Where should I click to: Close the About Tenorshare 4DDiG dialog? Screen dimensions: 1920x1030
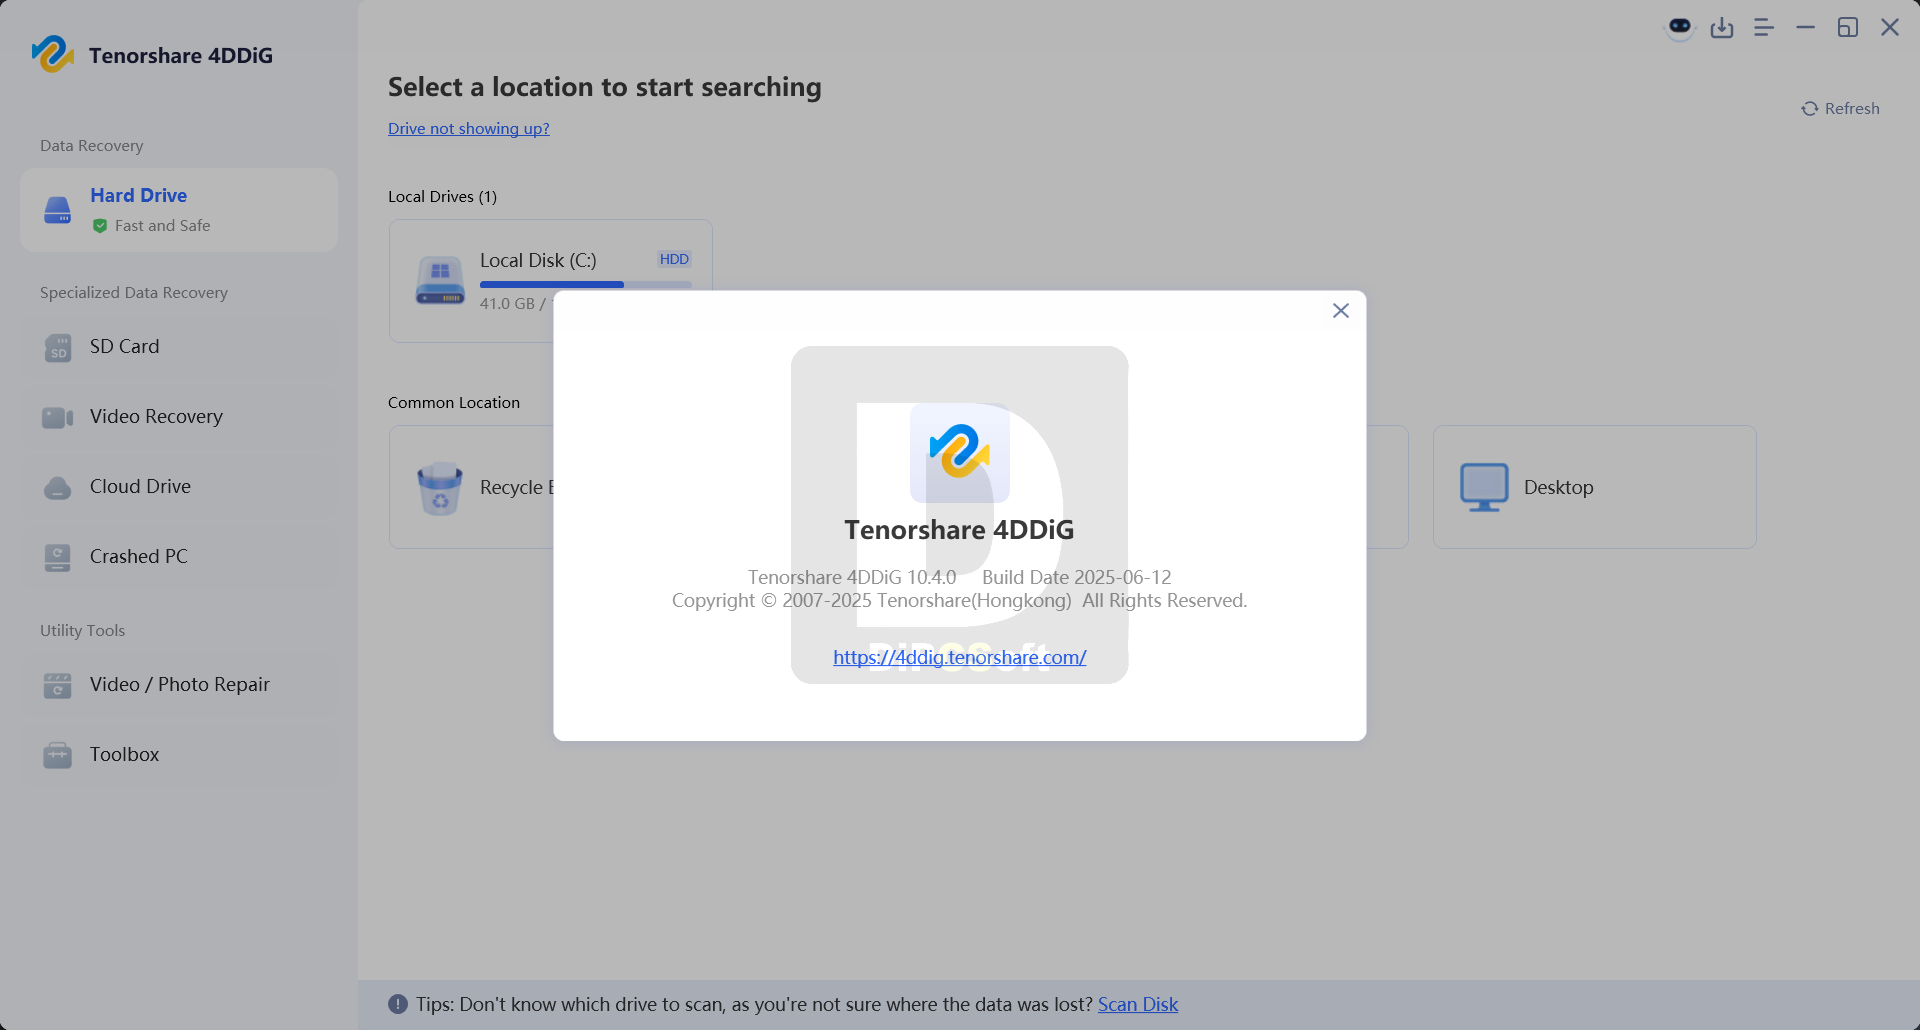coord(1341,311)
